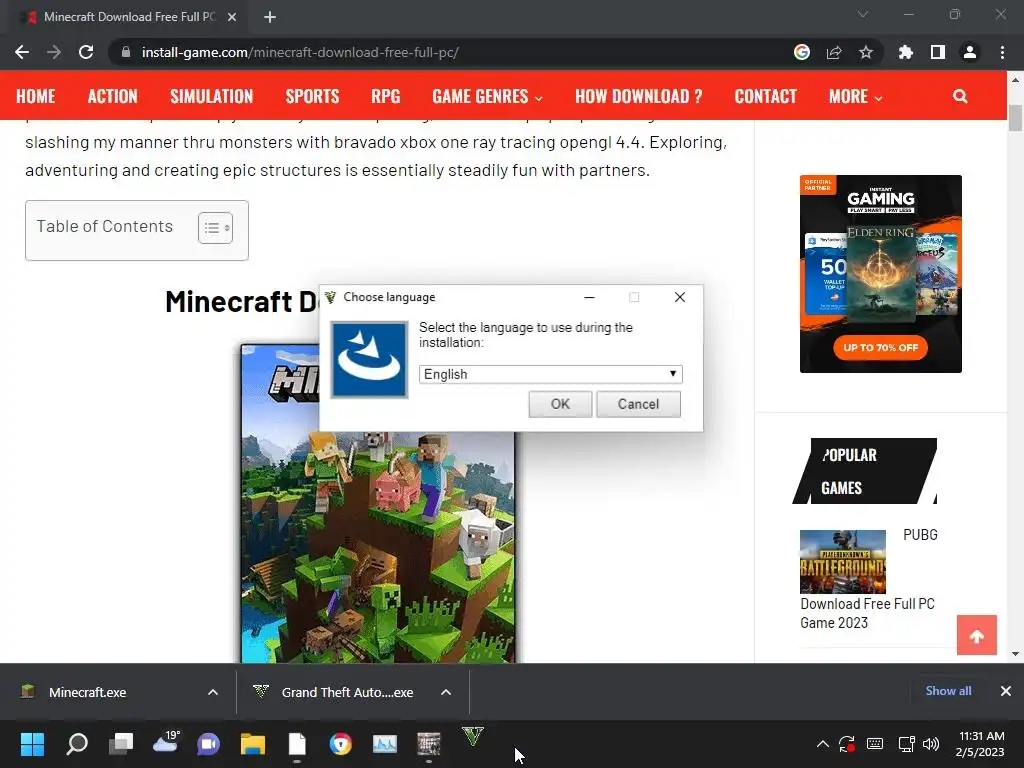Viewport: 1024px width, 768px height.
Task: Open a new browser tab
Action: [270, 17]
